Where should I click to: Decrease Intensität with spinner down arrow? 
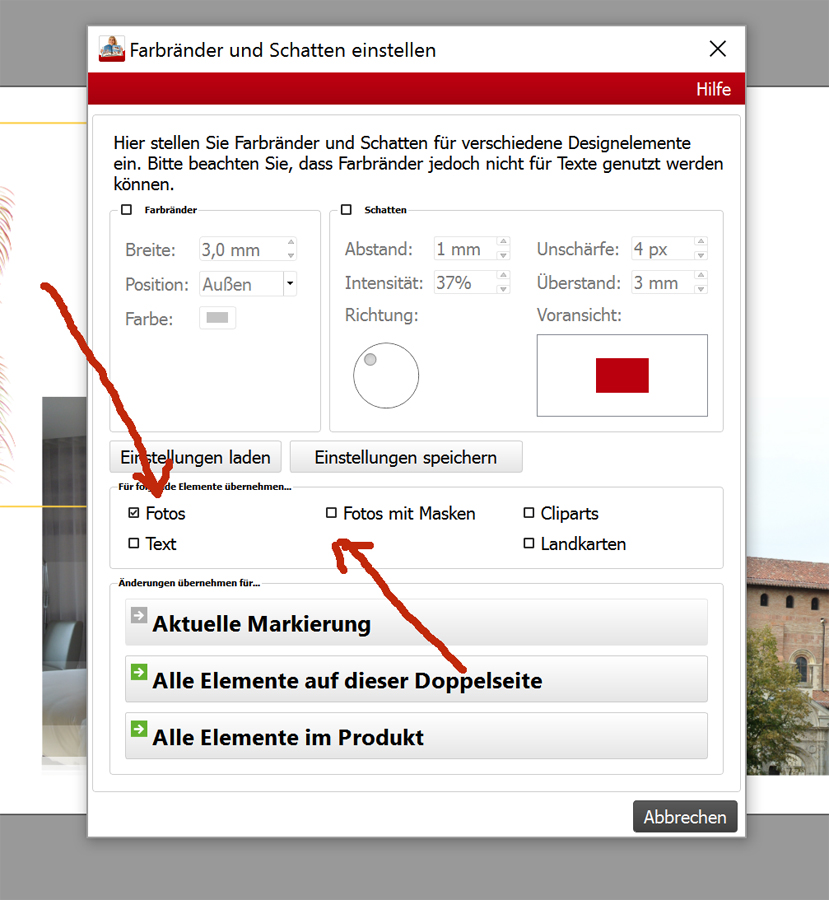503,289
